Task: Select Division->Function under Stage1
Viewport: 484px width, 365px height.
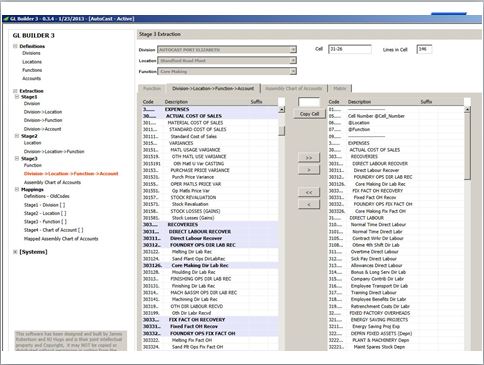Action: tap(43, 120)
